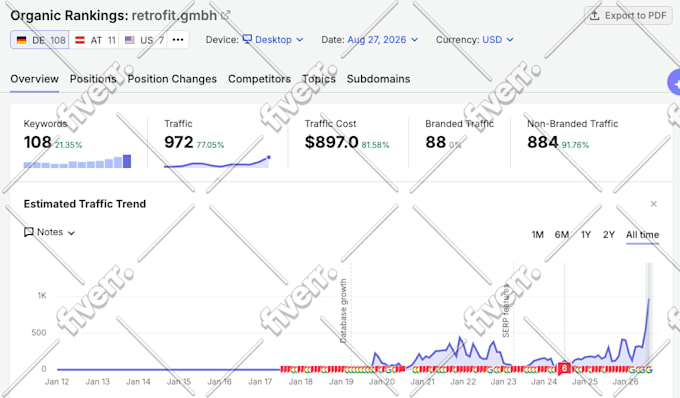Click the Keywords 21.35% change
The height and width of the screenshot is (398, 680).
point(69,145)
